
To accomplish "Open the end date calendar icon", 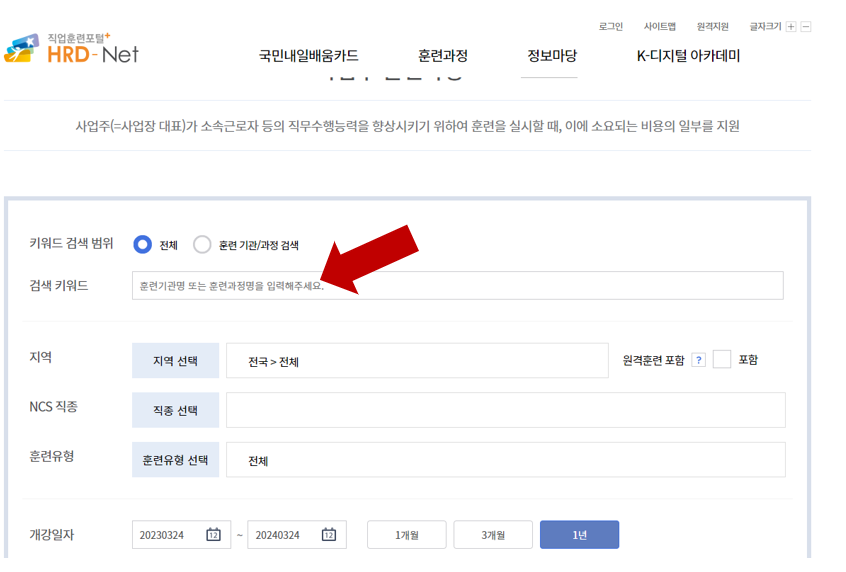I will (329, 535).
